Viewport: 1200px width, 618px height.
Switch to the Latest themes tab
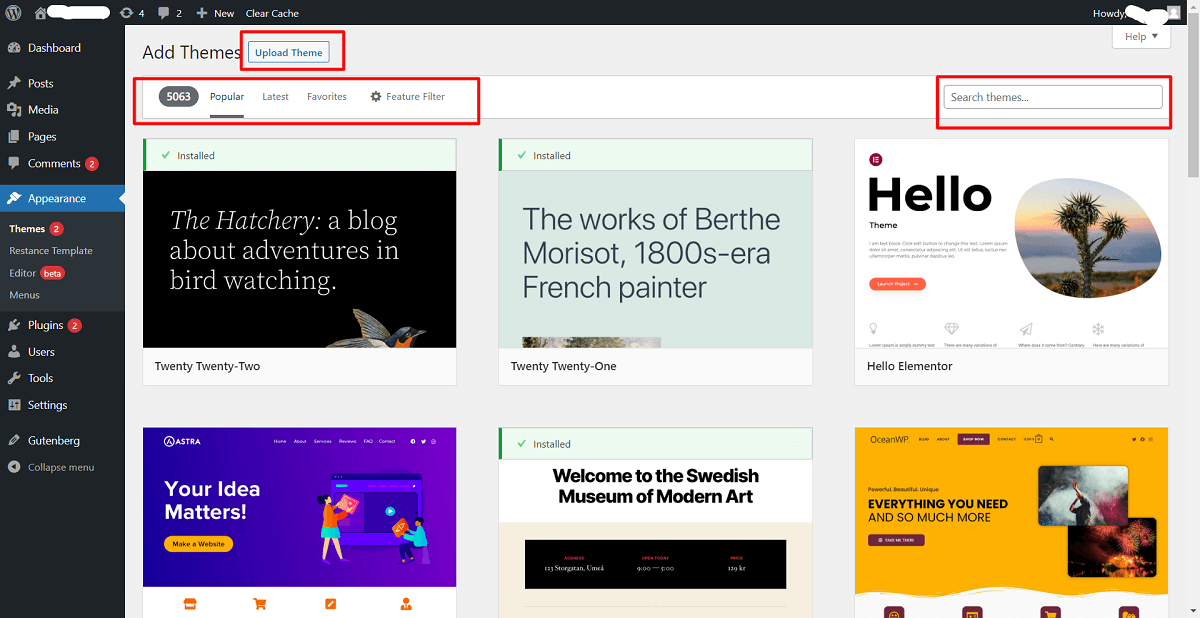tap(275, 96)
